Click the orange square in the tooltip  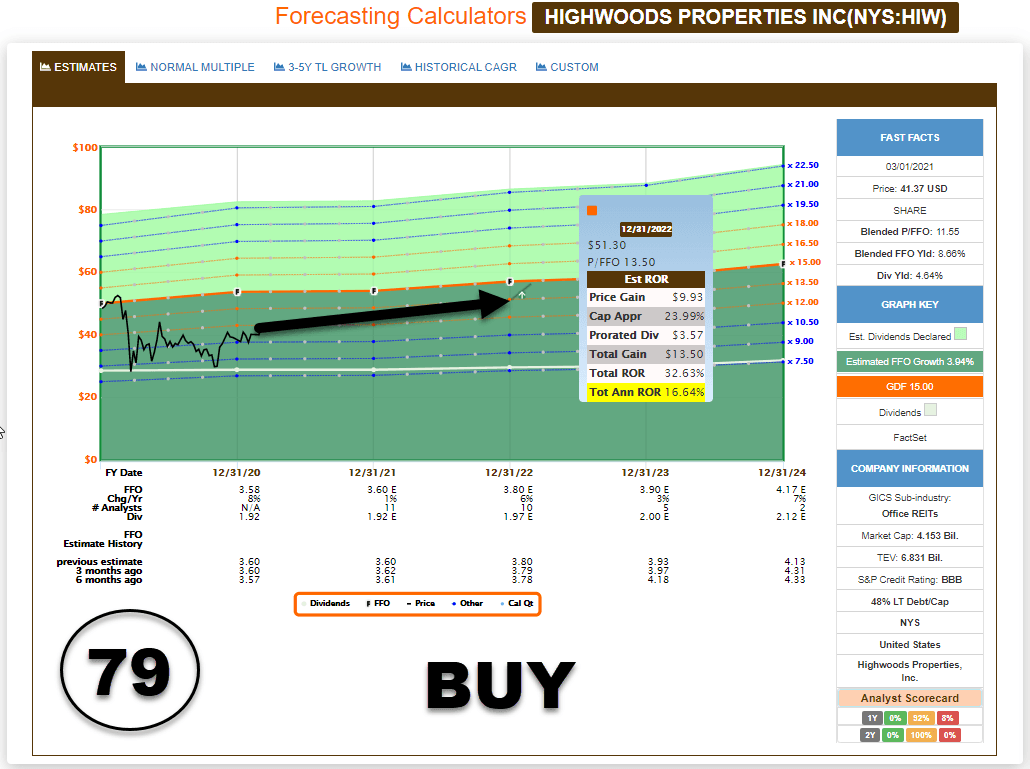pos(592,210)
